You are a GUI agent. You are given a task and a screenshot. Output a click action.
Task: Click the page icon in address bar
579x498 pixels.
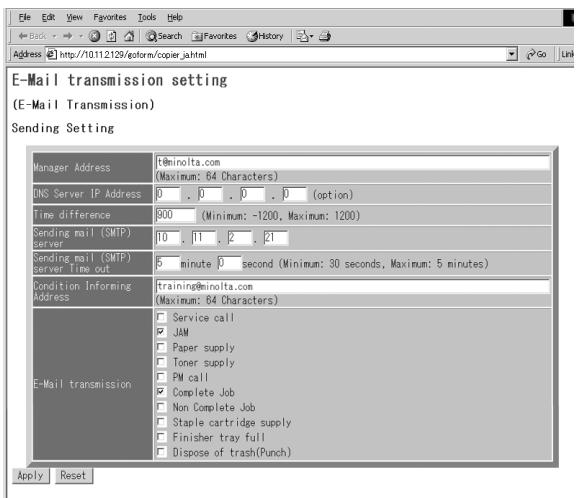tap(51, 55)
